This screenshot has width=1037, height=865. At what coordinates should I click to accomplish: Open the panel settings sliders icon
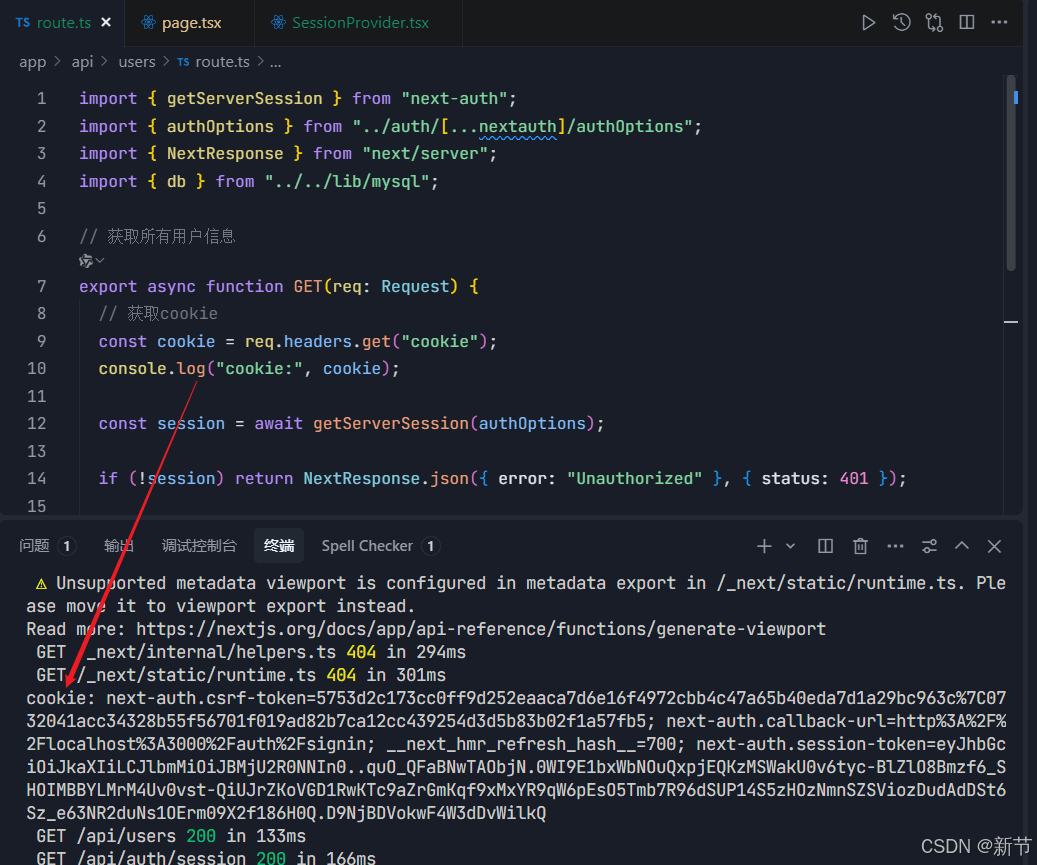(929, 546)
